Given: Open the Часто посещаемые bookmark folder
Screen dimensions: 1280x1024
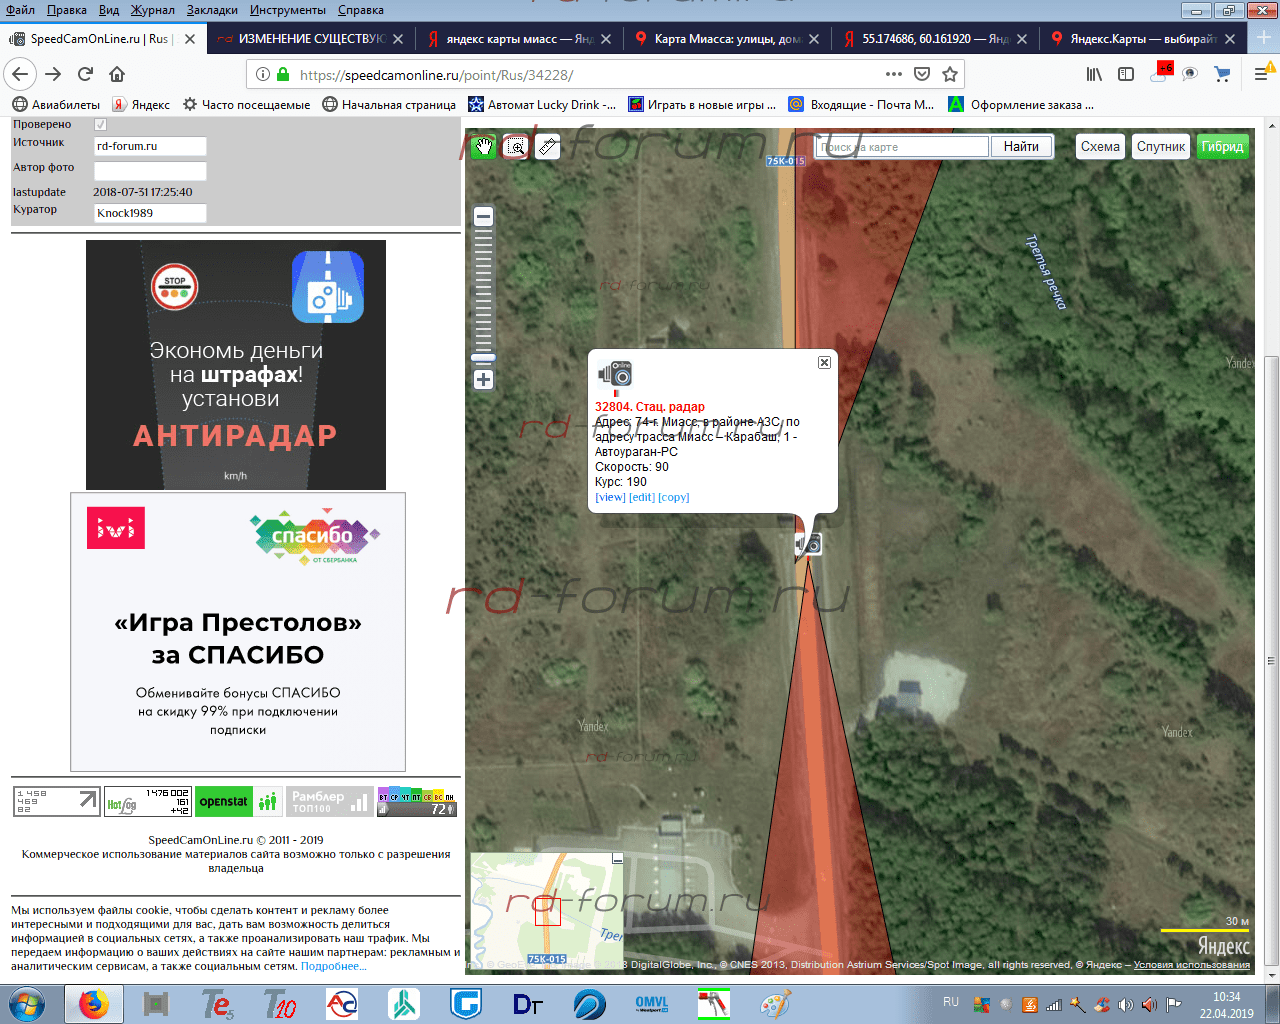Looking at the screenshot, I should [246, 104].
